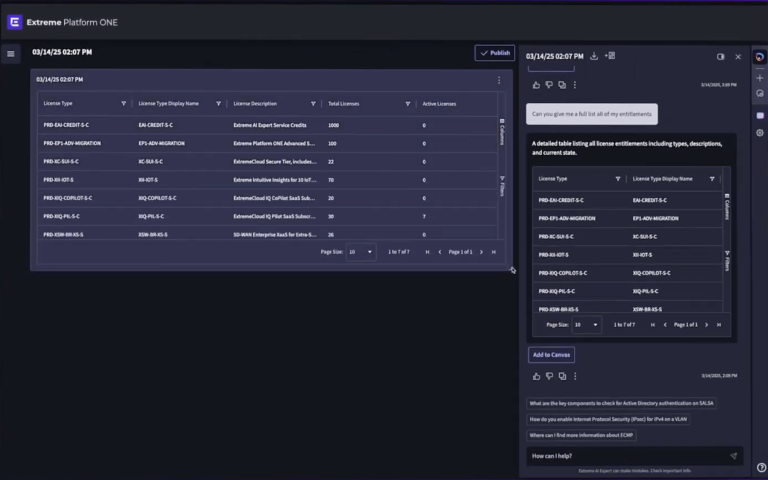Click SD-WAN Enterprise XaaS description cell
This screenshot has width=768, height=480.
pyautogui.click(x=275, y=235)
